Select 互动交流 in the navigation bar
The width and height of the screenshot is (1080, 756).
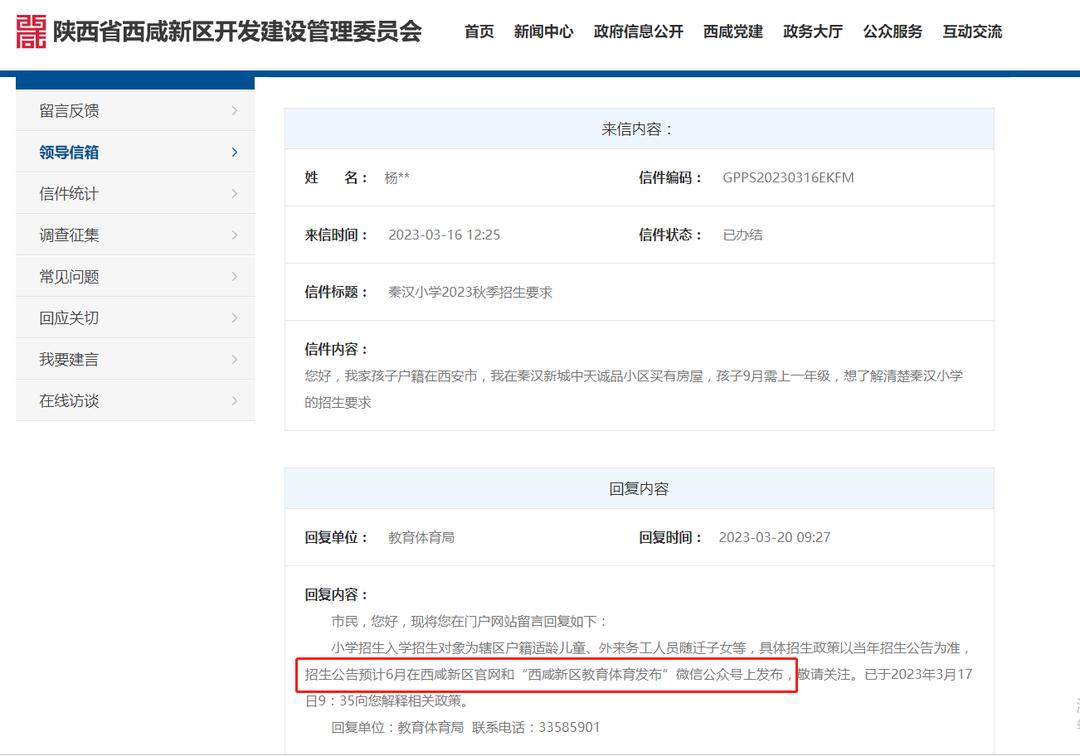971,31
